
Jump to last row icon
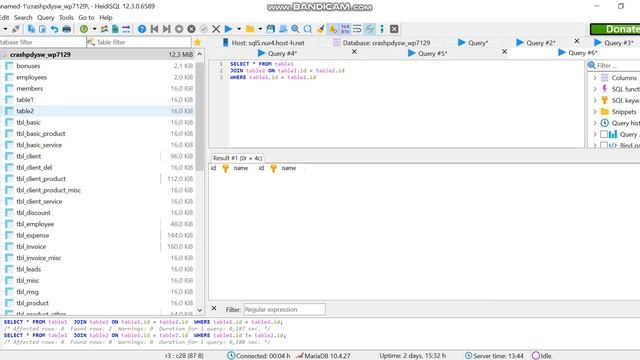[166, 29]
